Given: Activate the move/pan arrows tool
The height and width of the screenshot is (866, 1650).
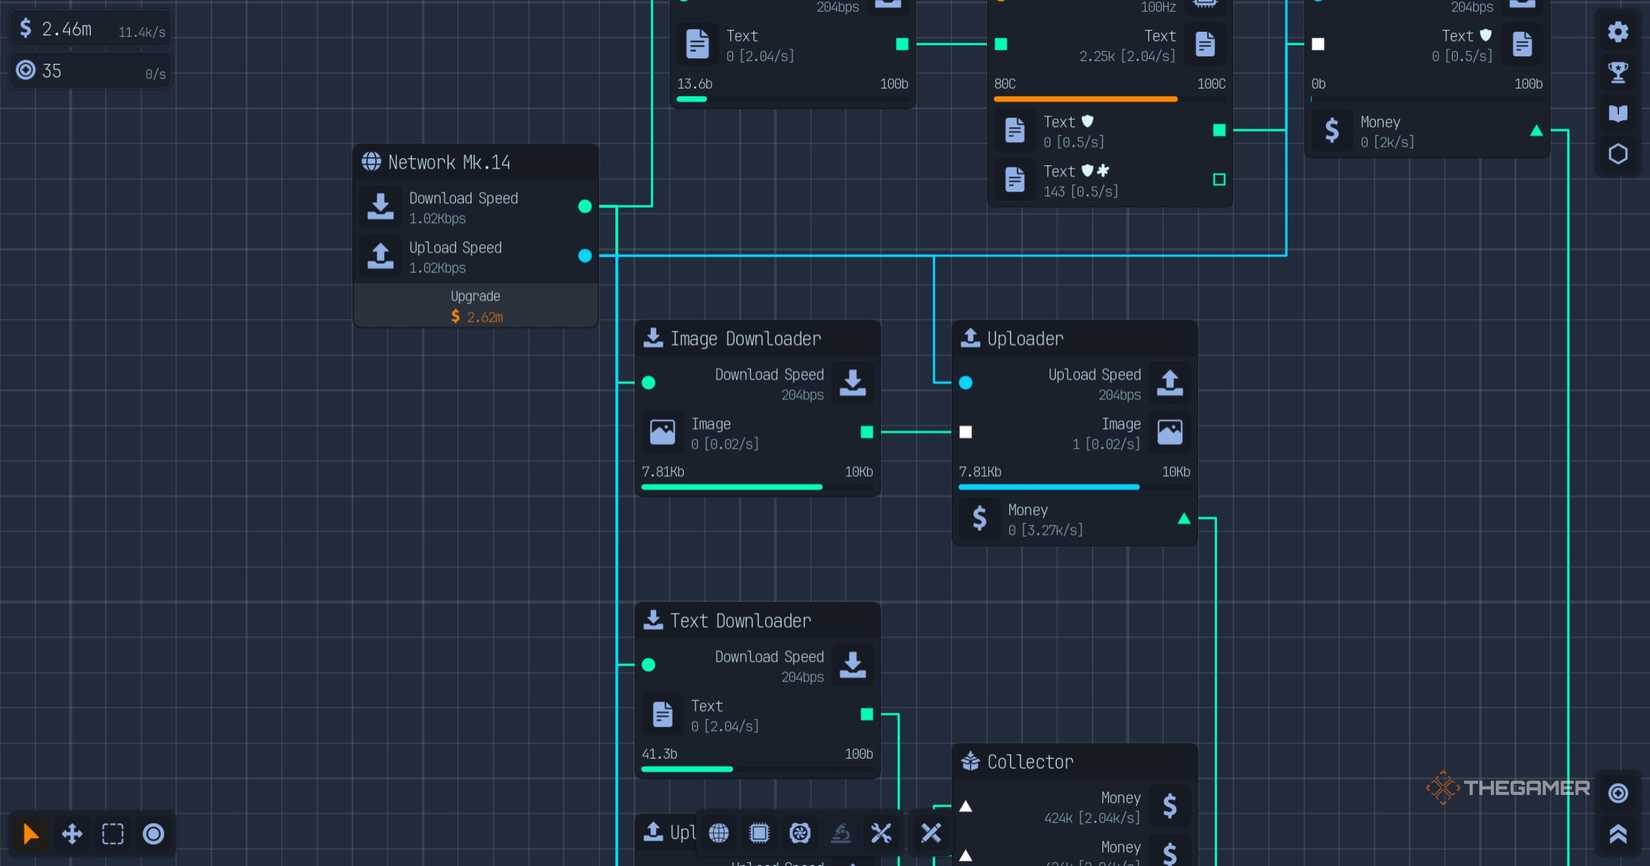Looking at the screenshot, I should click(72, 834).
